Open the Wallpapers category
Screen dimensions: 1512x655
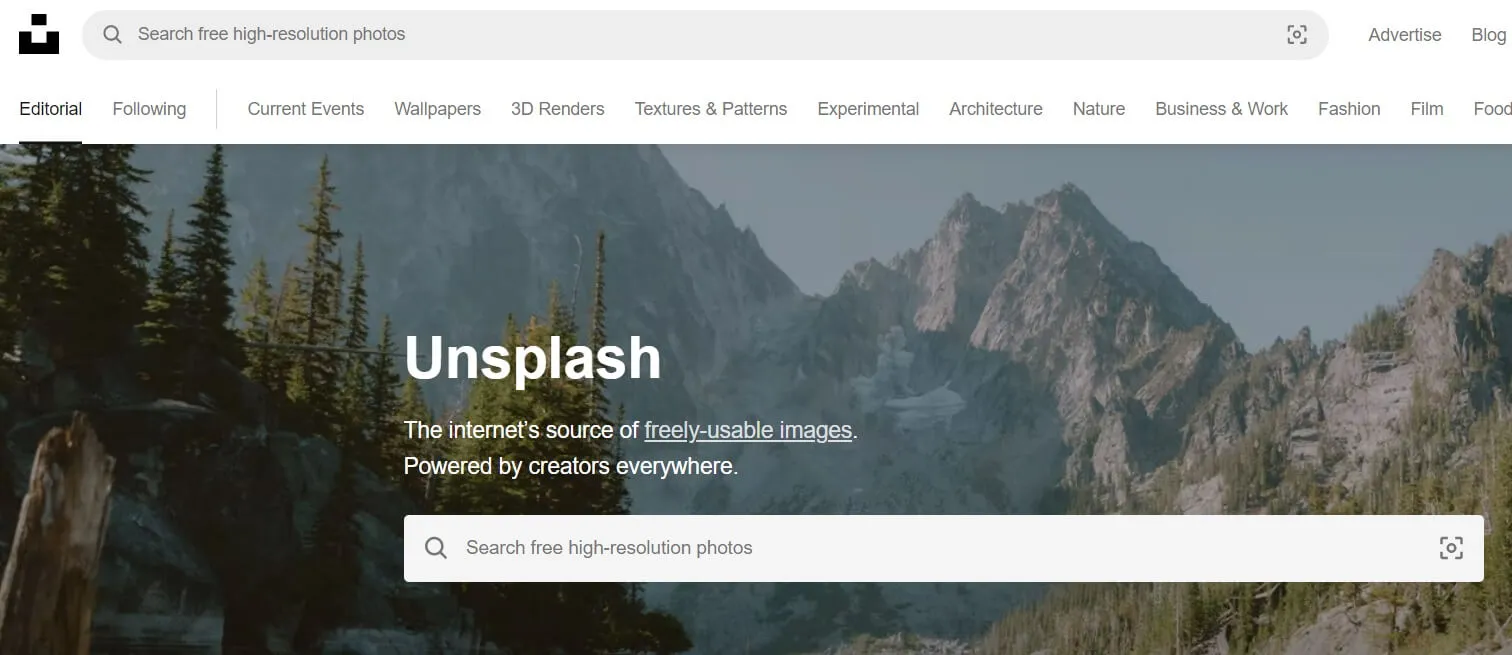(x=437, y=109)
